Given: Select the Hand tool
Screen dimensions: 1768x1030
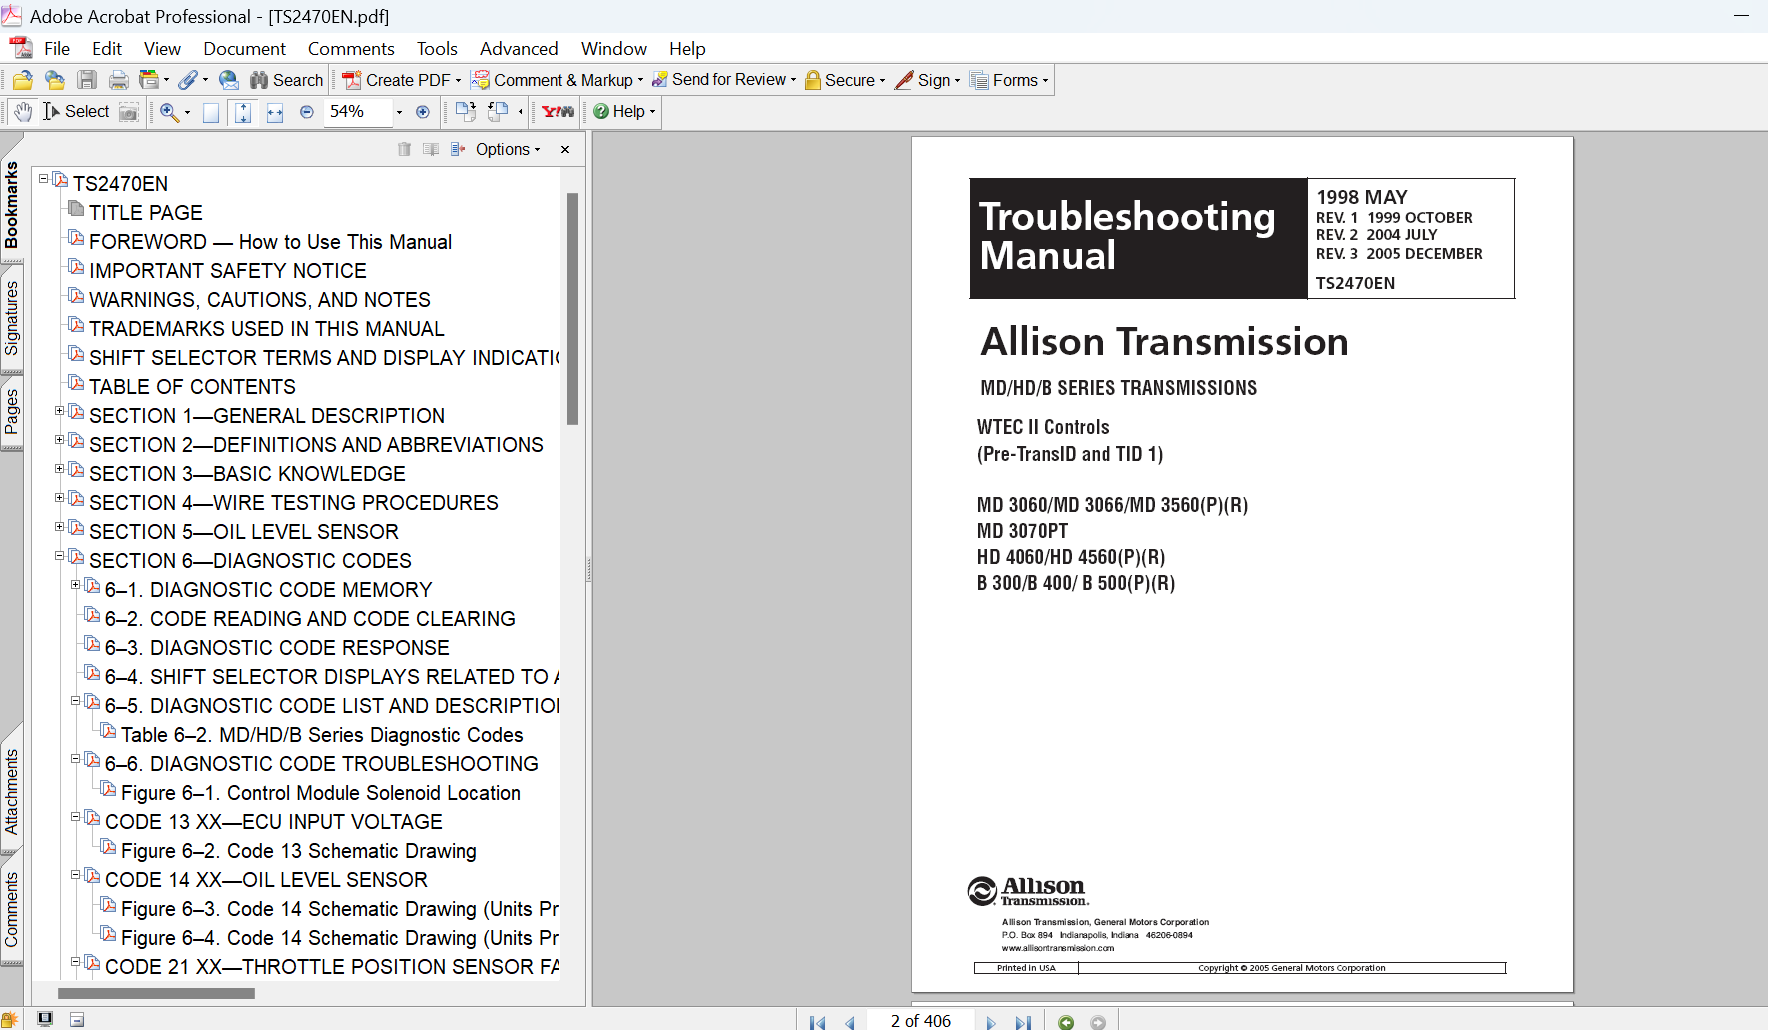Looking at the screenshot, I should 23,112.
